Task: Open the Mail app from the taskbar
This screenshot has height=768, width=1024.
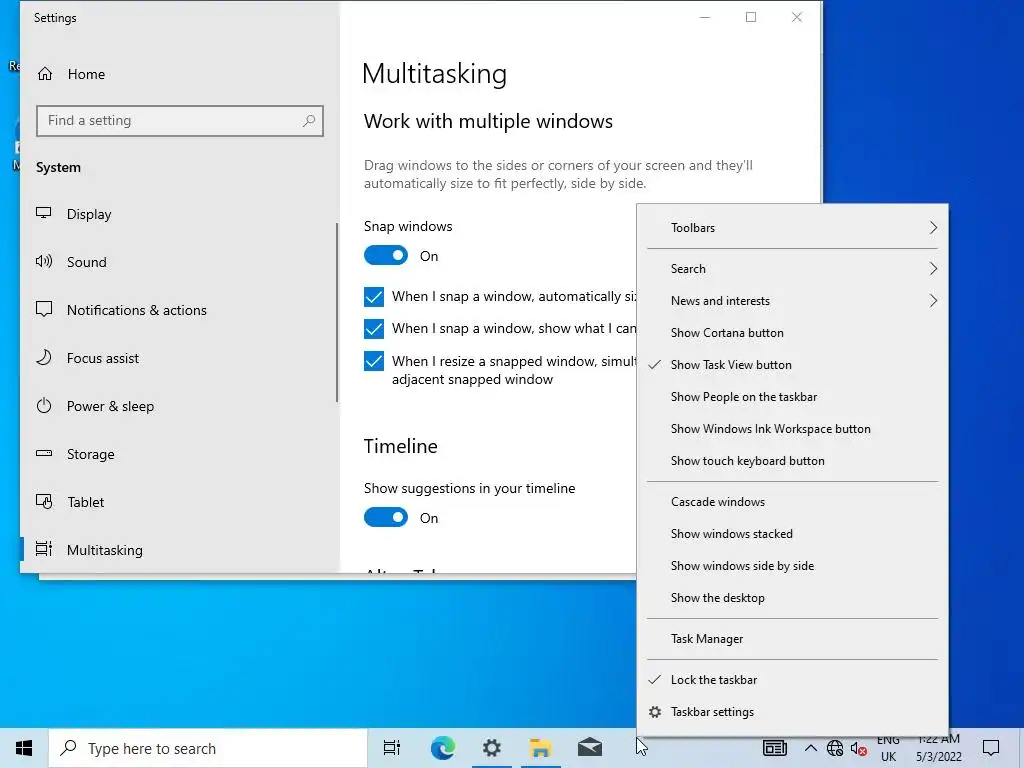Action: [x=590, y=748]
